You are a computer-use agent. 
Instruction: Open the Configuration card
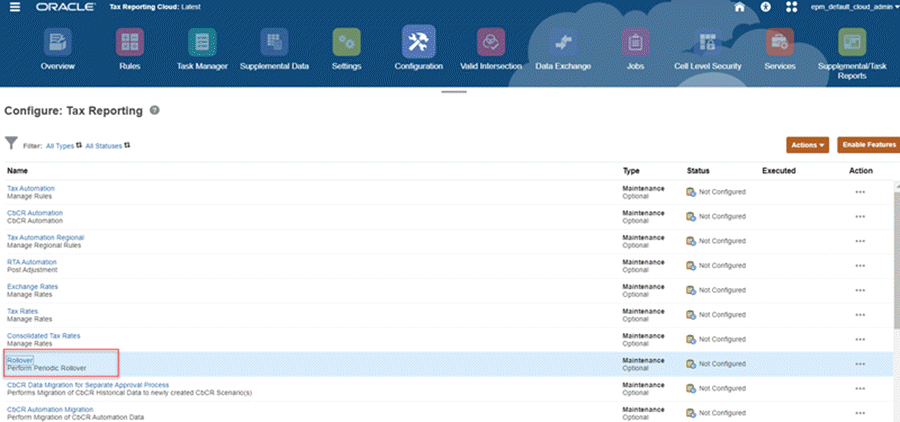[x=418, y=49]
